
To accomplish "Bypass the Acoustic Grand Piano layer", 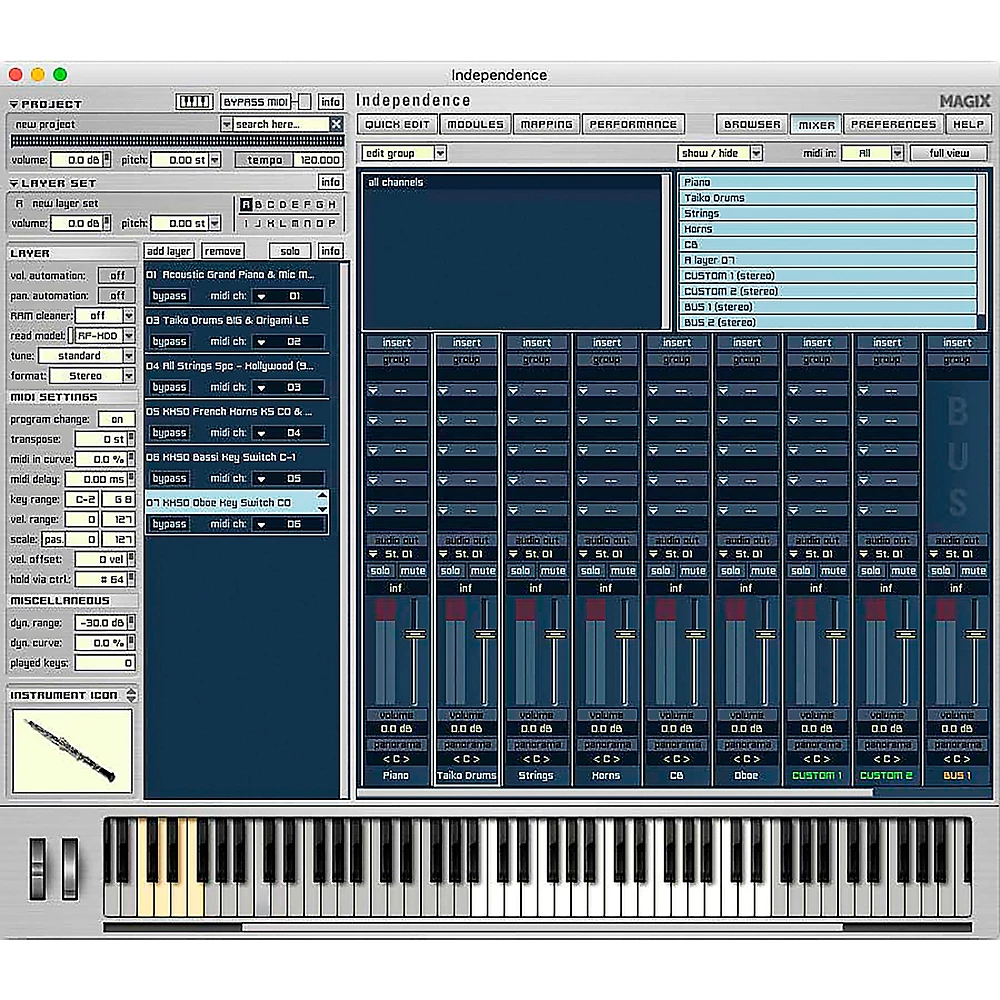I will pyautogui.click(x=169, y=295).
